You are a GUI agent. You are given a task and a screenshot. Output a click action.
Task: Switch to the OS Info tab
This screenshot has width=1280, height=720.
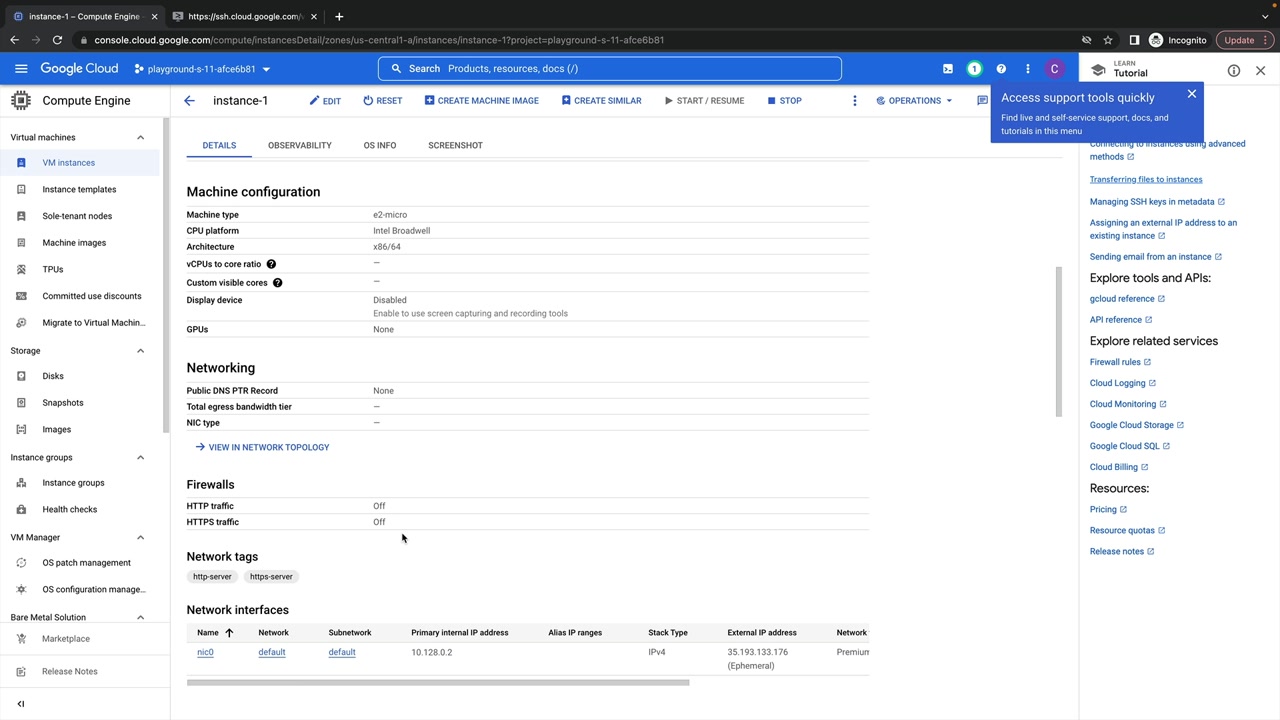(x=380, y=146)
